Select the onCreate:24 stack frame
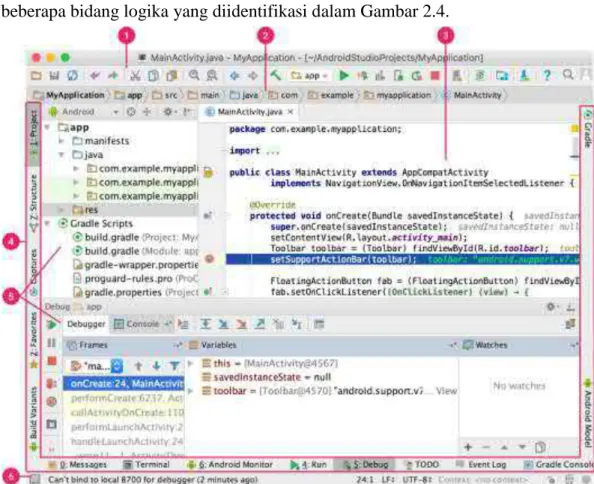This screenshot has height=484, width=594. point(123,384)
